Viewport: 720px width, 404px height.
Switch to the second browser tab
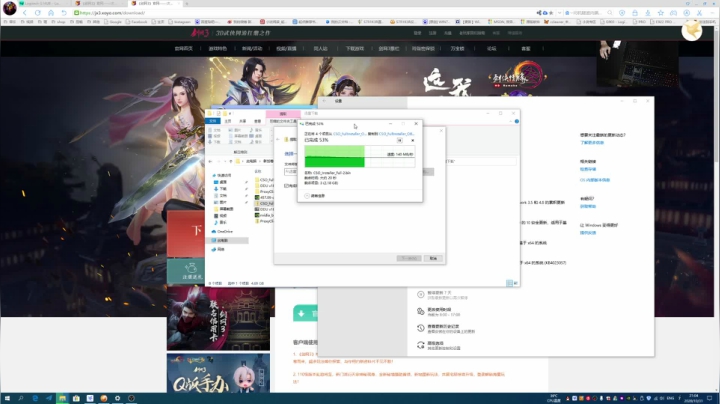[x=100, y=3]
